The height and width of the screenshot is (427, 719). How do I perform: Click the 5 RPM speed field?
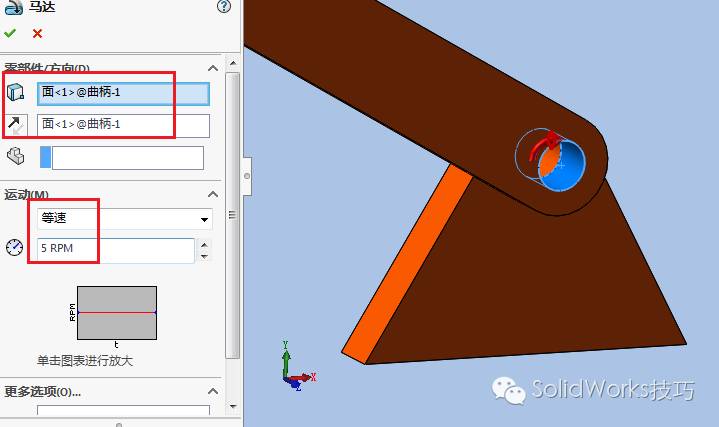pyautogui.click(x=115, y=249)
